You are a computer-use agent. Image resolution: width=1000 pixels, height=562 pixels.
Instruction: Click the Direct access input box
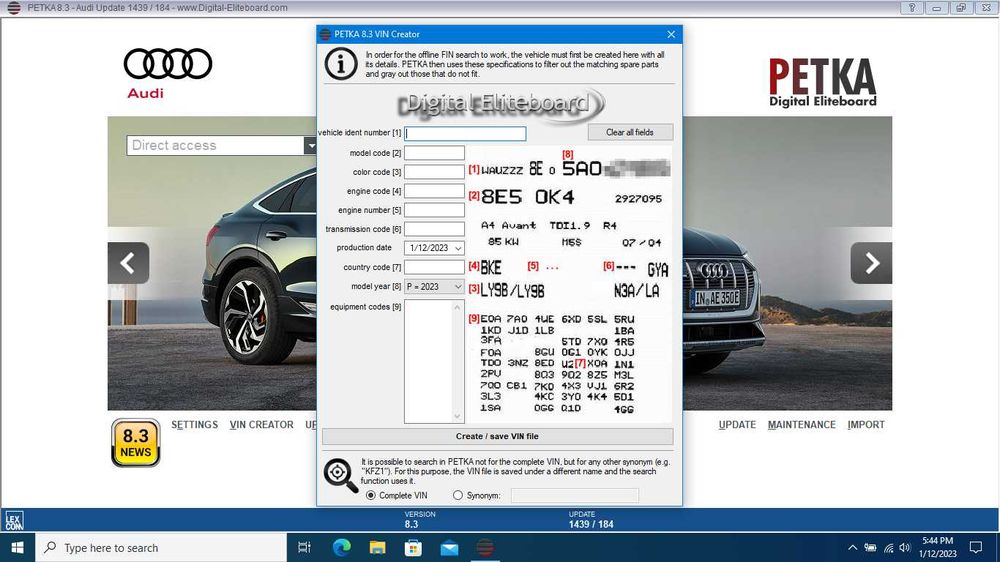(x=216, y=145)
